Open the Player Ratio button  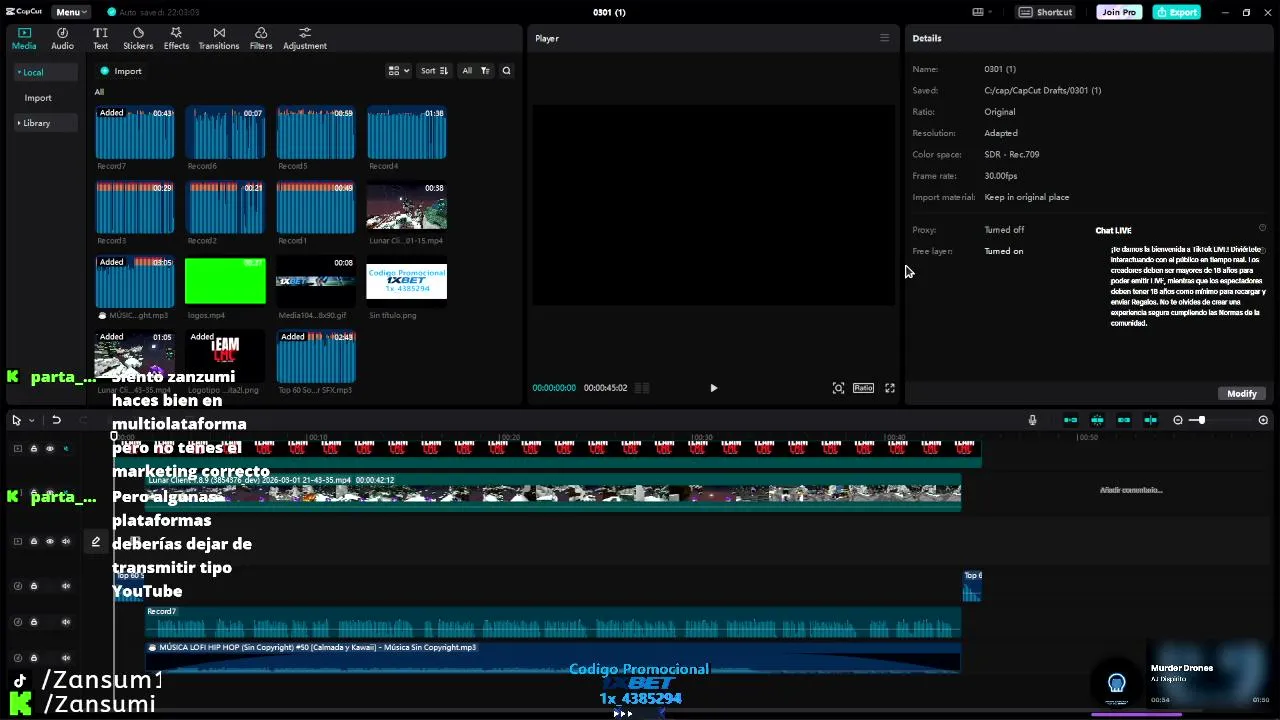point(863,388)
